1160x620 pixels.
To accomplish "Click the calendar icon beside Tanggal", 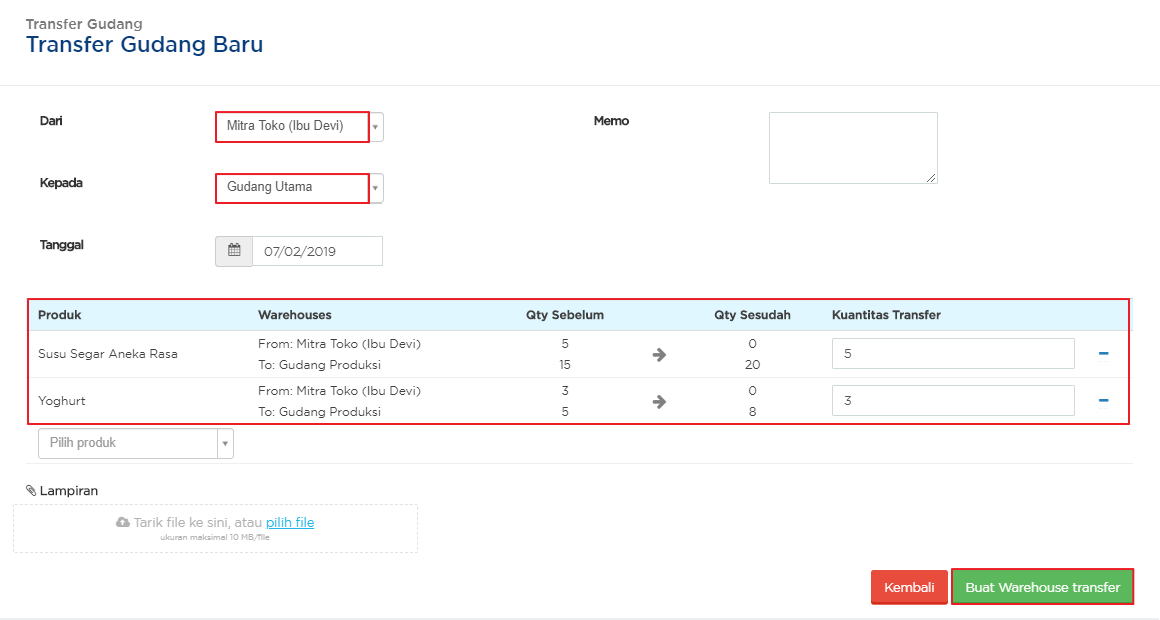I will 234,251.
